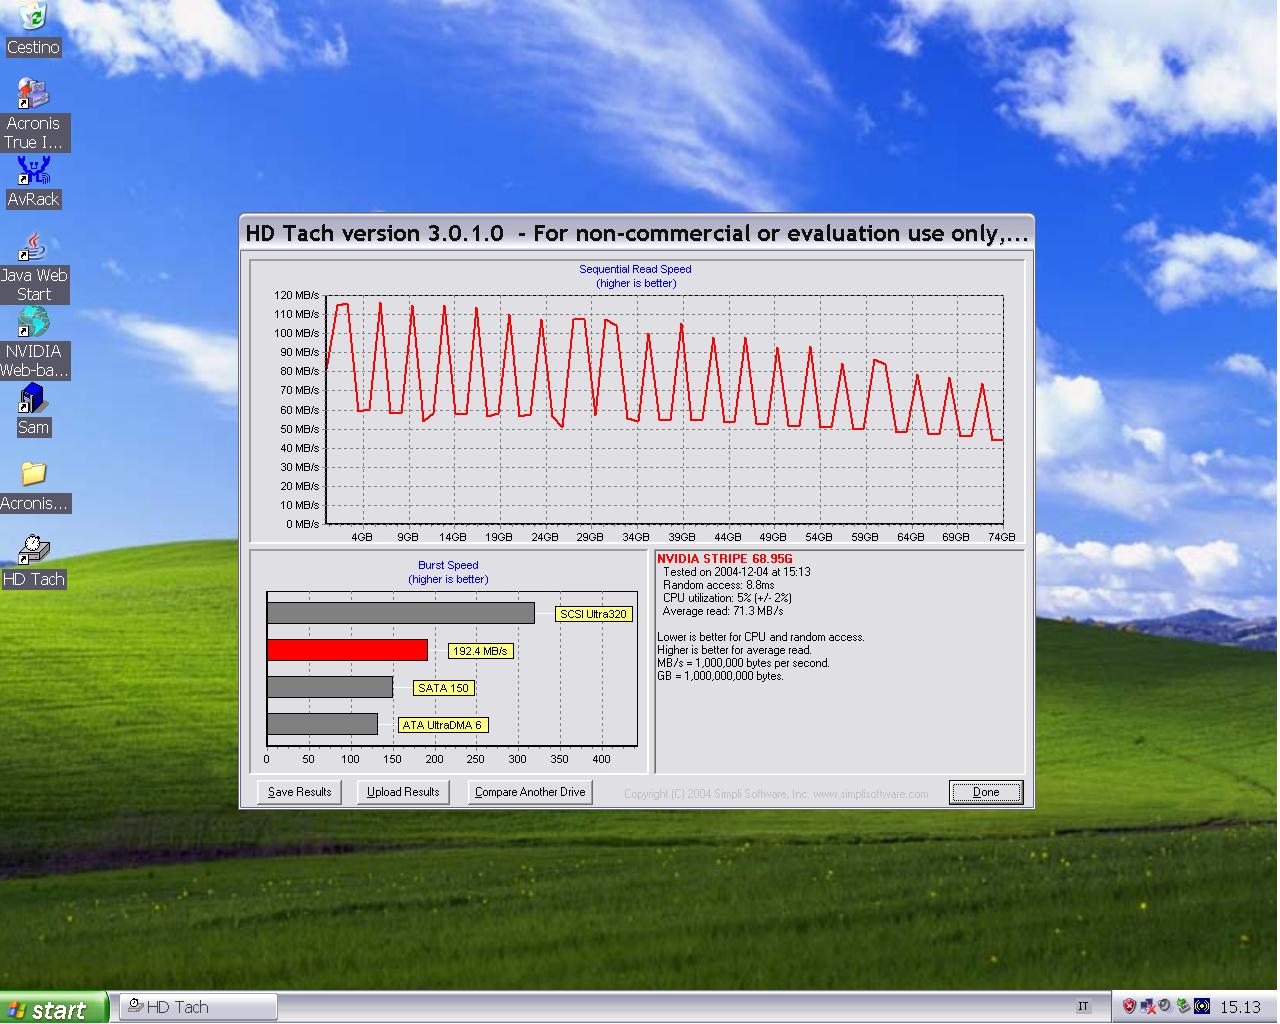The width and height of the screenshot is (1280, 1024).
Task: Click the Burst Speed chart title
Action: coord(448,565)
